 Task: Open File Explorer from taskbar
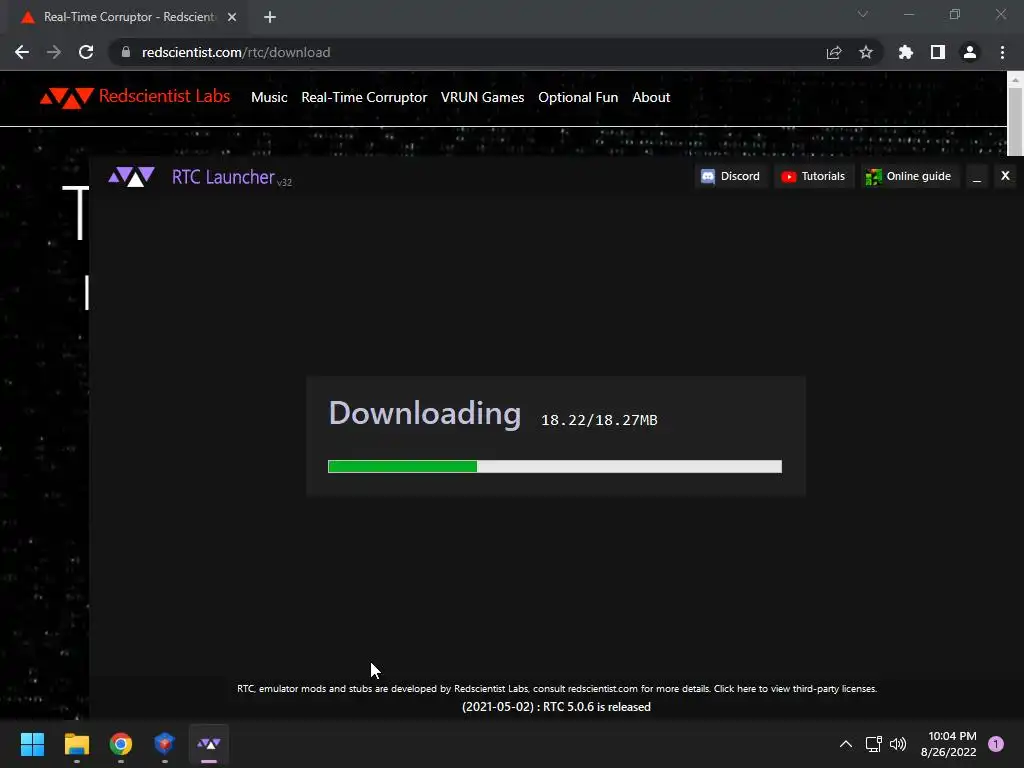coord(76,744)
